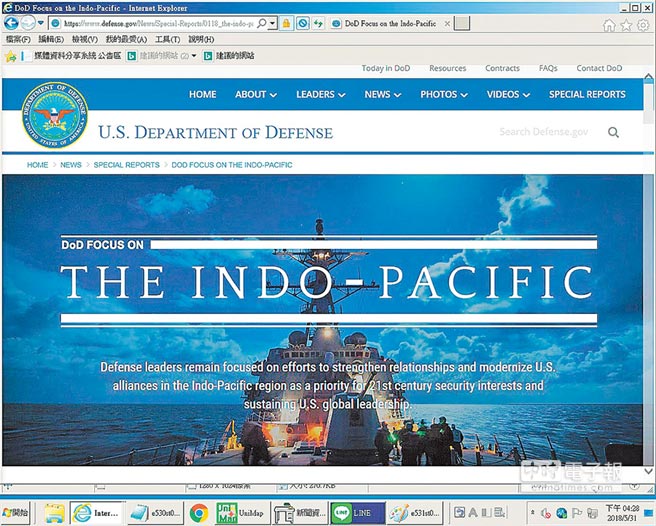656x526 pixels.
Task: Open the 媒體資料分享系統 公告區 favorite
Action: click(72, 56)
